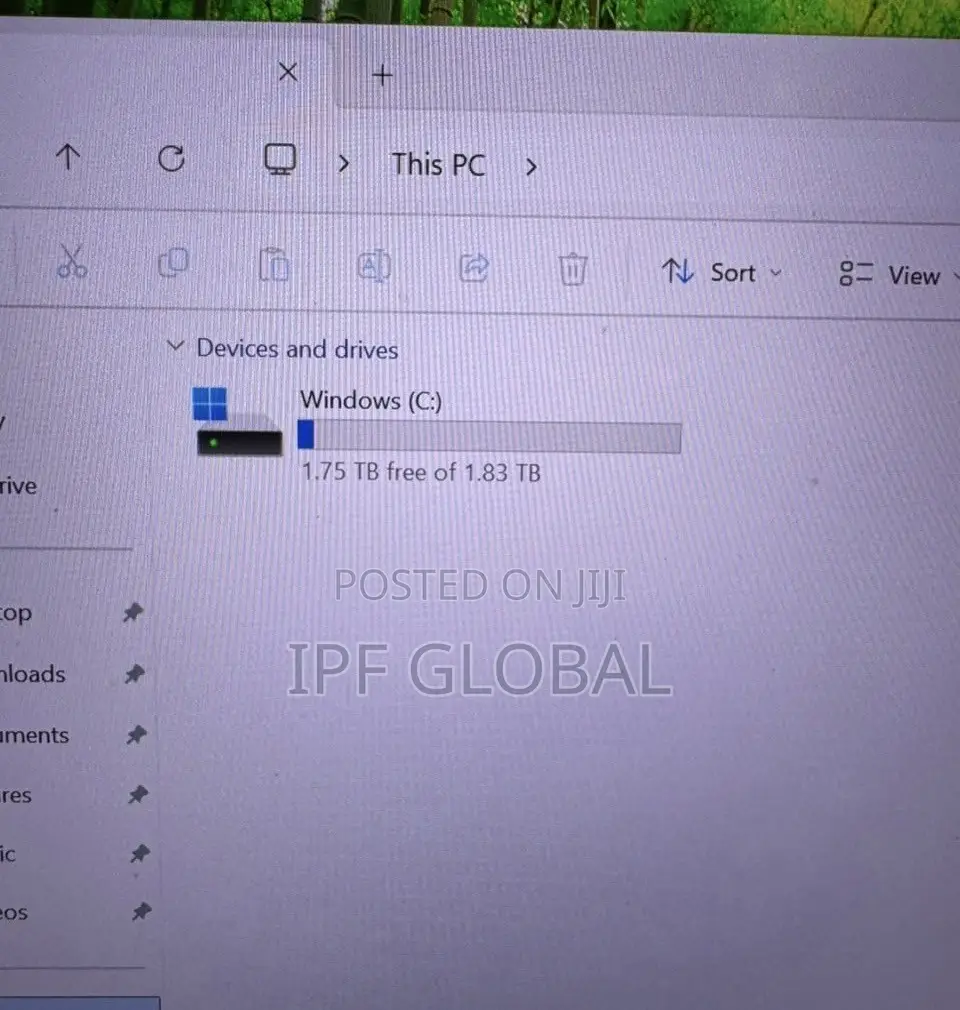The image size is (960, 1010).
Task: Open the Sort dropdown menu
Action: 722,272
